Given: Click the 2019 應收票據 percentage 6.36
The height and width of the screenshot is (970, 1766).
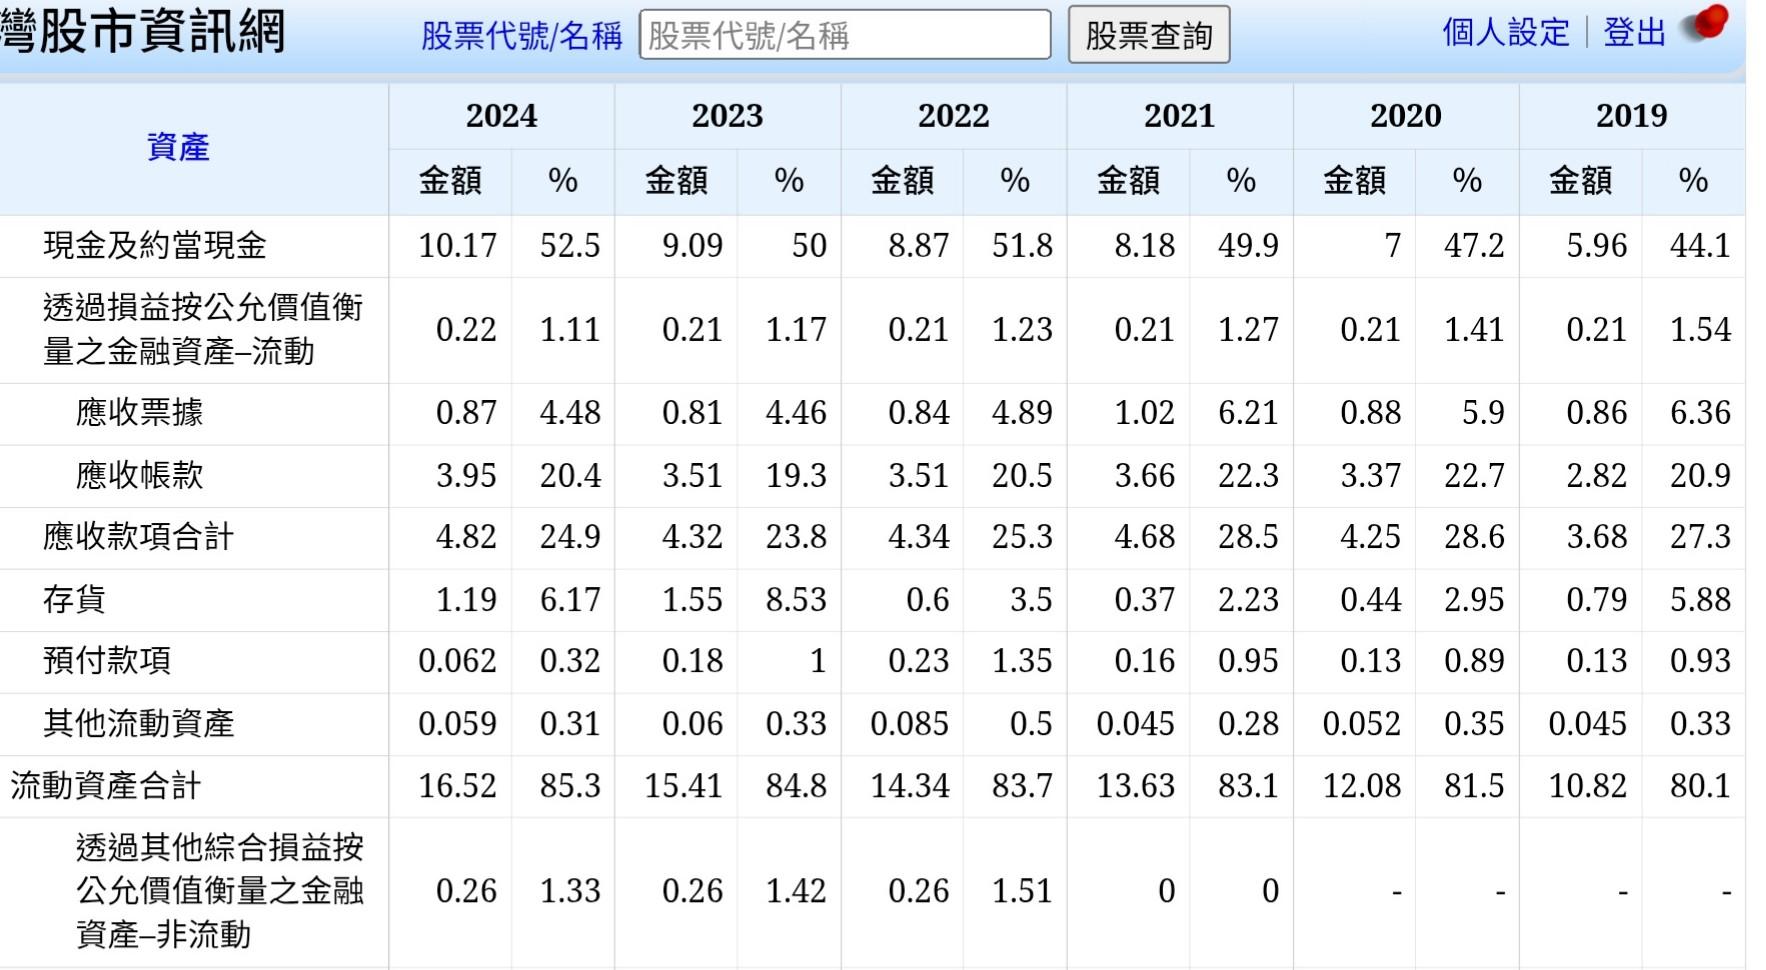Looking at the screenshot, I should [1700, 413].
